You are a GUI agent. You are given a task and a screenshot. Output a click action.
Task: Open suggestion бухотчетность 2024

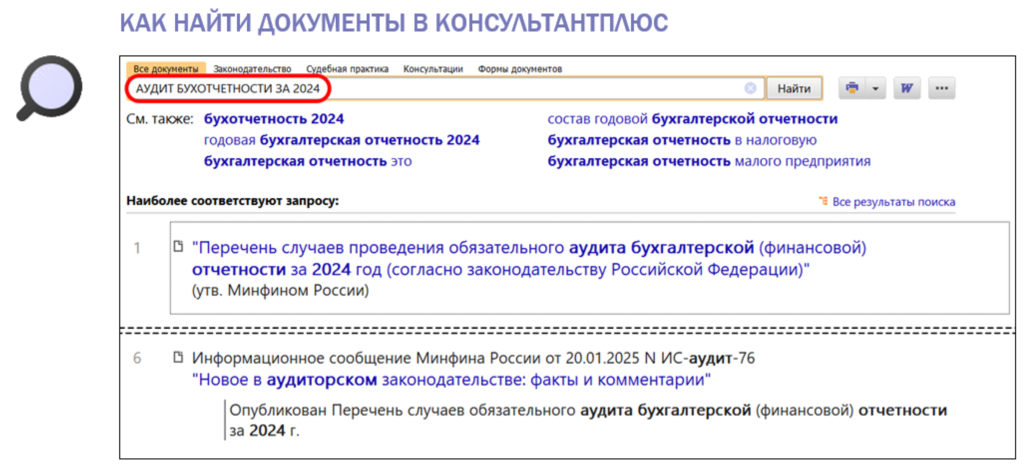(x=274, y=120)
